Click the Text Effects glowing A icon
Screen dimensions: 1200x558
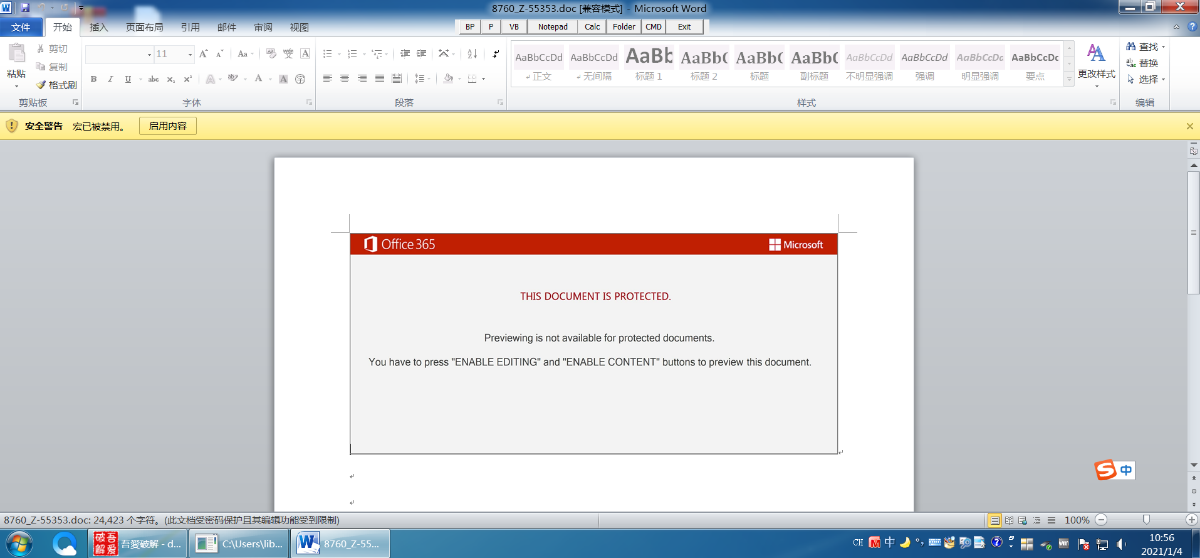[x=212, y=78]
